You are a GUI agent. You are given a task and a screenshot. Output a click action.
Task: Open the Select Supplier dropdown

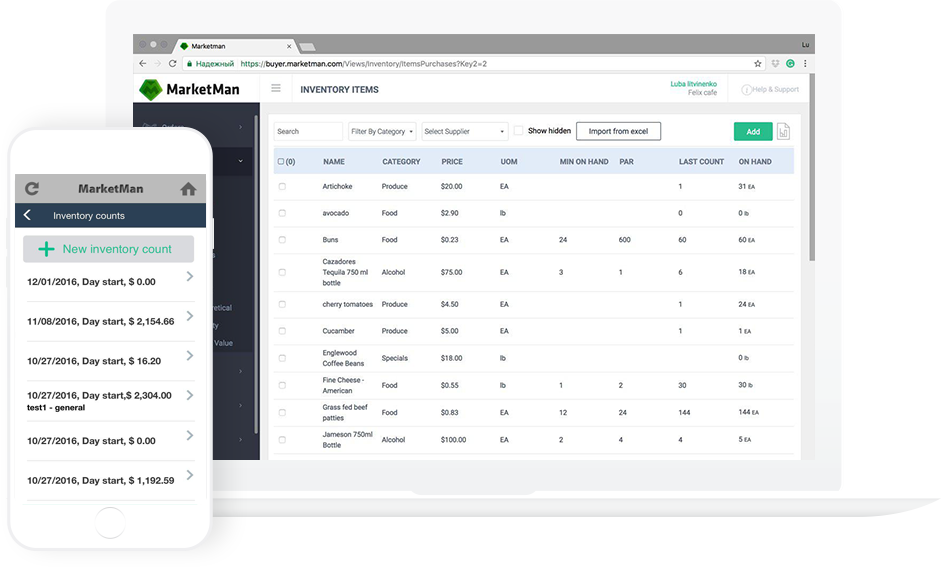click(464, 131)
